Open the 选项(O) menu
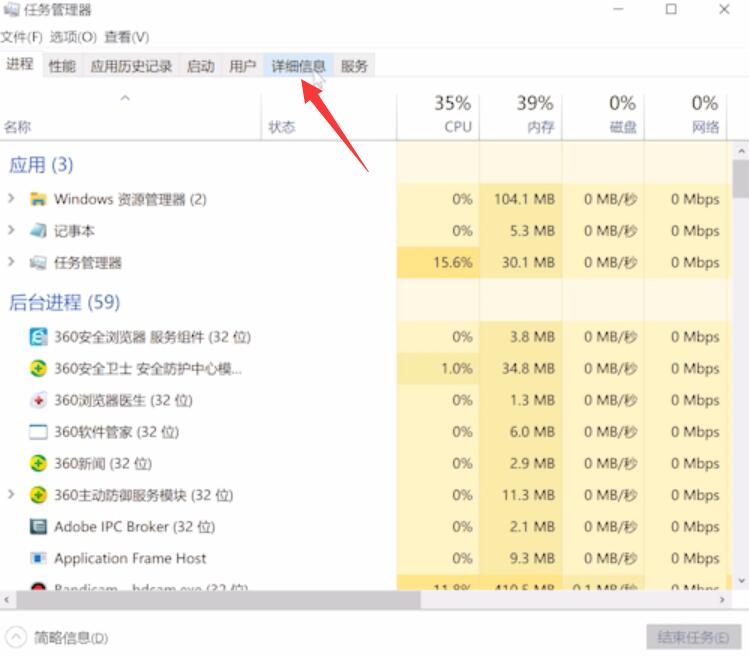The height and width of the screenshot is (658, 749). pos(73,37)
